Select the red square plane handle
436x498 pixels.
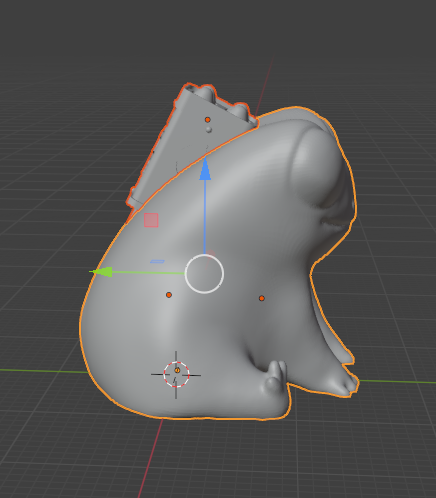coord(151,220)
